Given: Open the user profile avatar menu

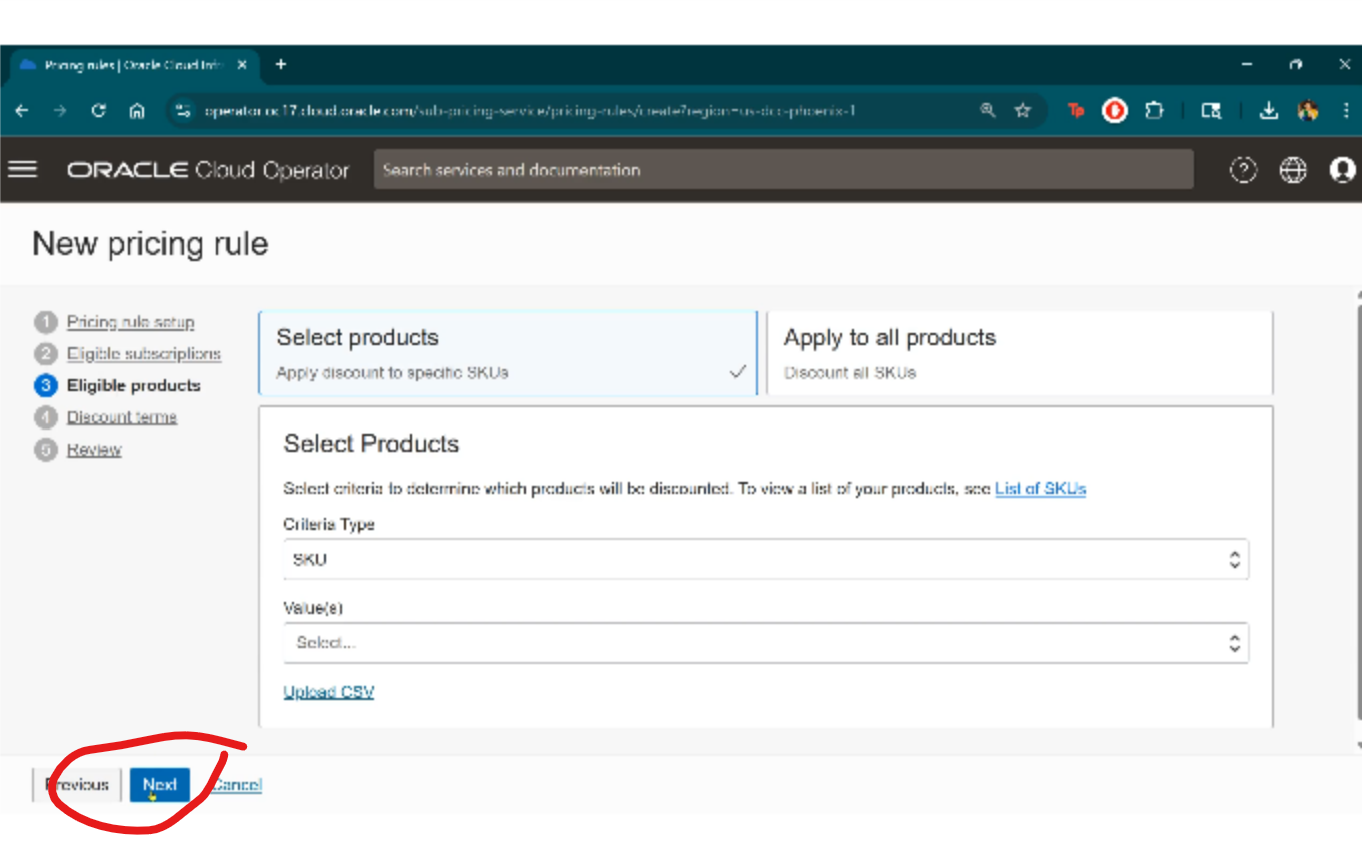Looking at the screenshot, I should pos(1342,171).
